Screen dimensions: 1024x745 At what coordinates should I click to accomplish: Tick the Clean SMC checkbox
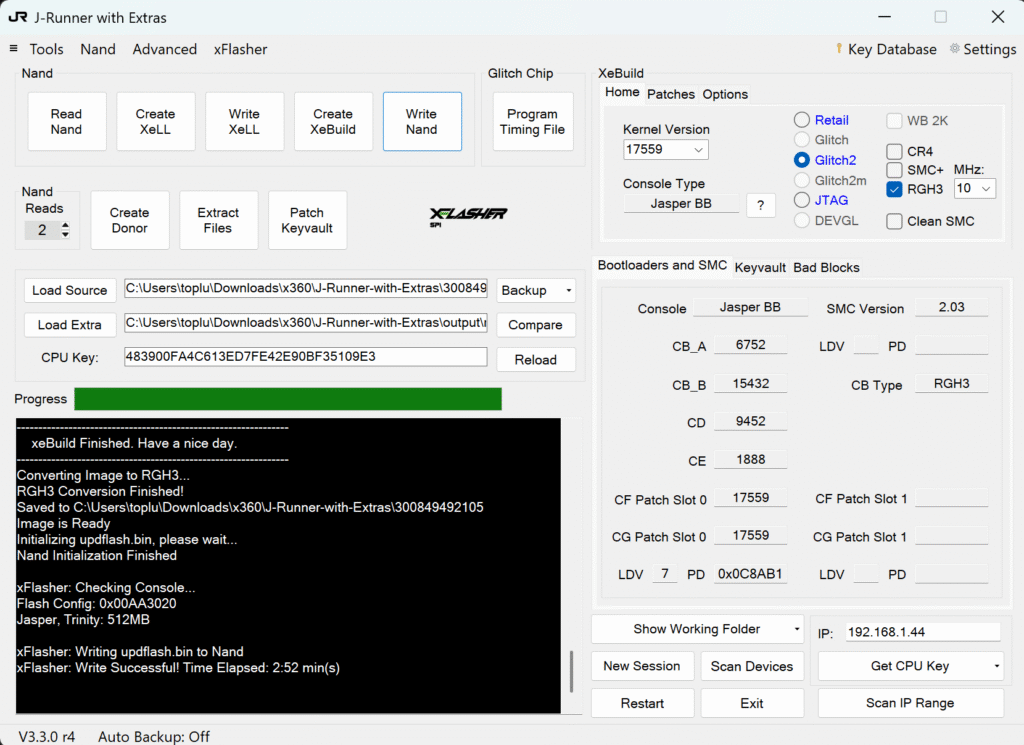coord(894,222)
